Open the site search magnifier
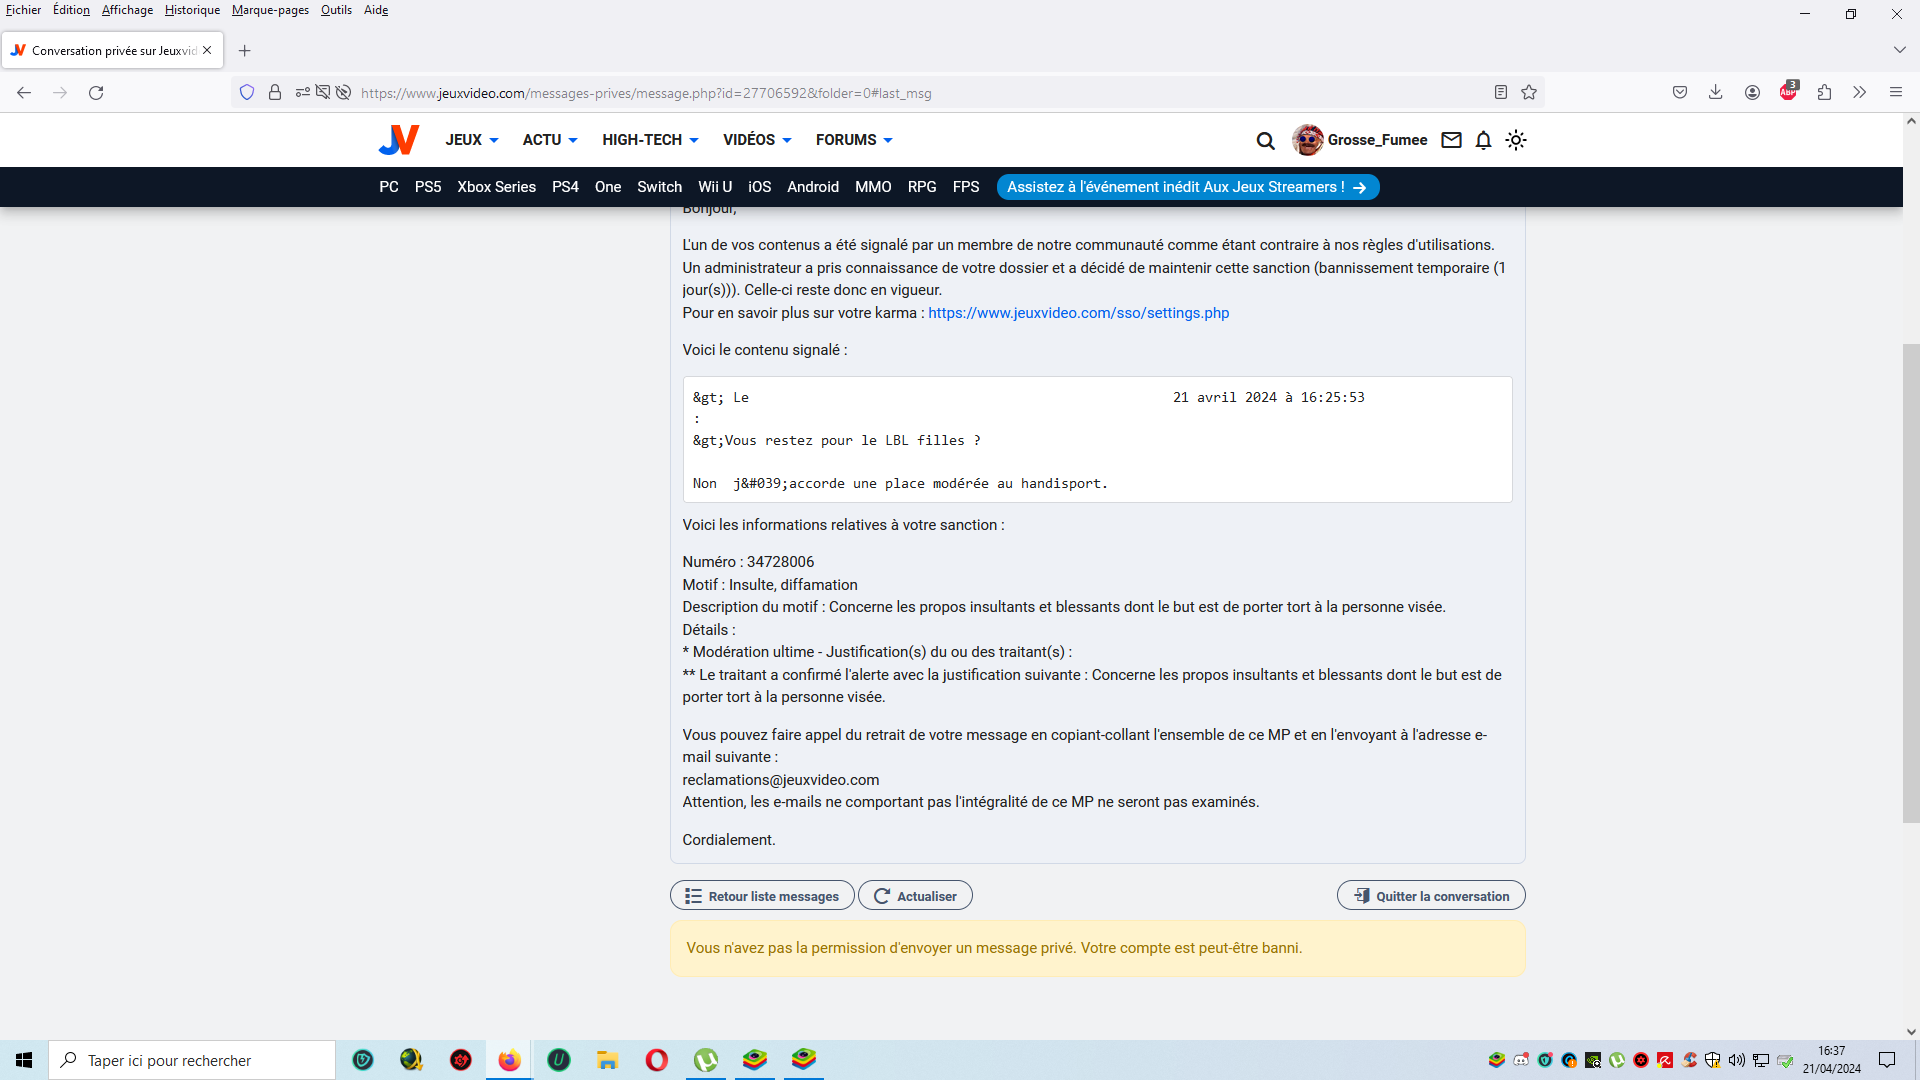The image size is (1920, 1080). [x=1265, y=141]
